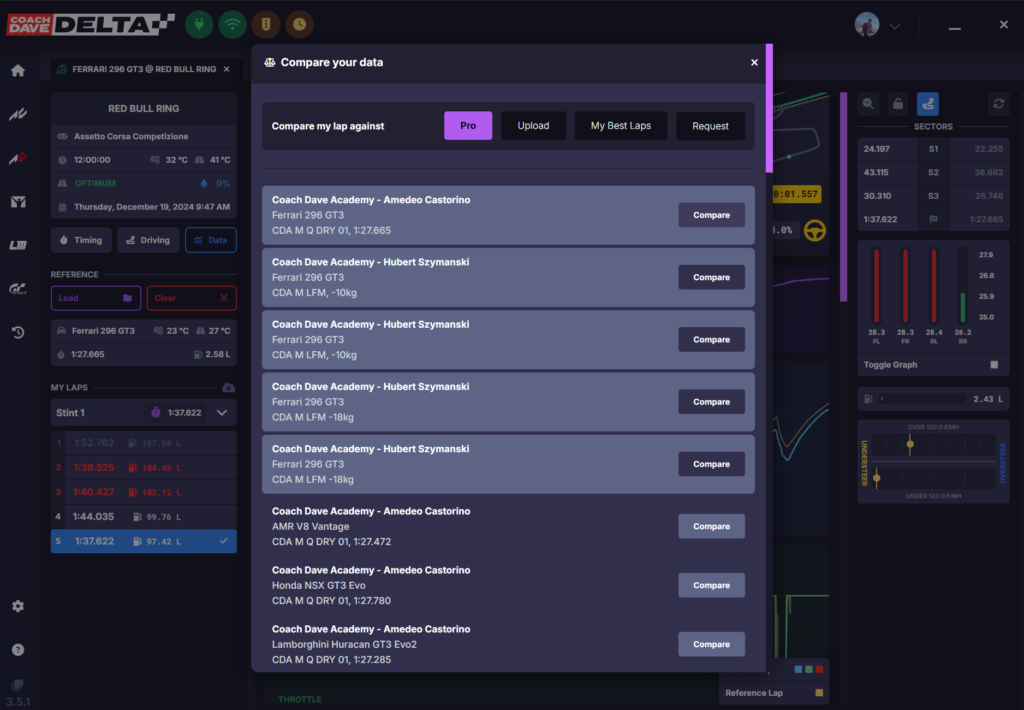1024x710 pixels.
Task: Toggle Graph checkbox in tyre panel
Action: click(x=994, y=365)
